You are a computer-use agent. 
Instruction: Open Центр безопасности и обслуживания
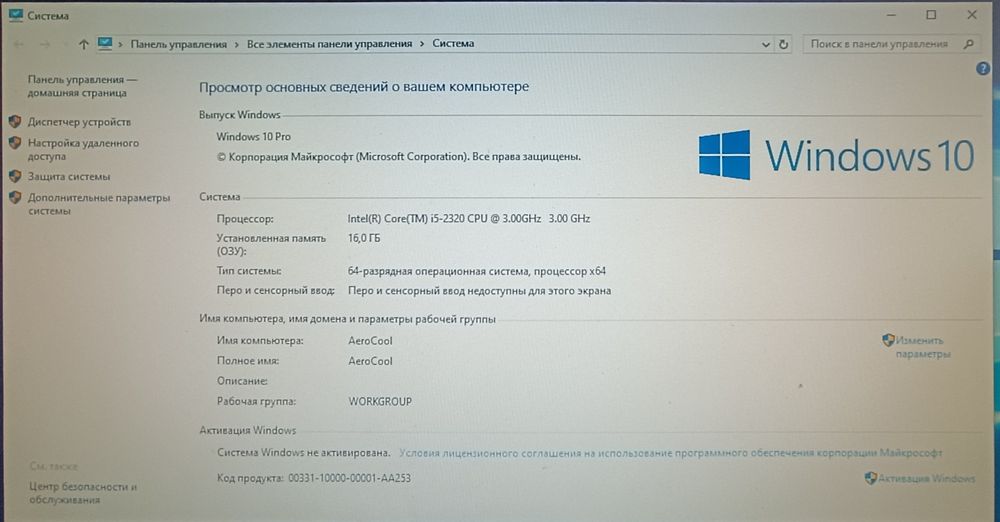pos(83,493)
